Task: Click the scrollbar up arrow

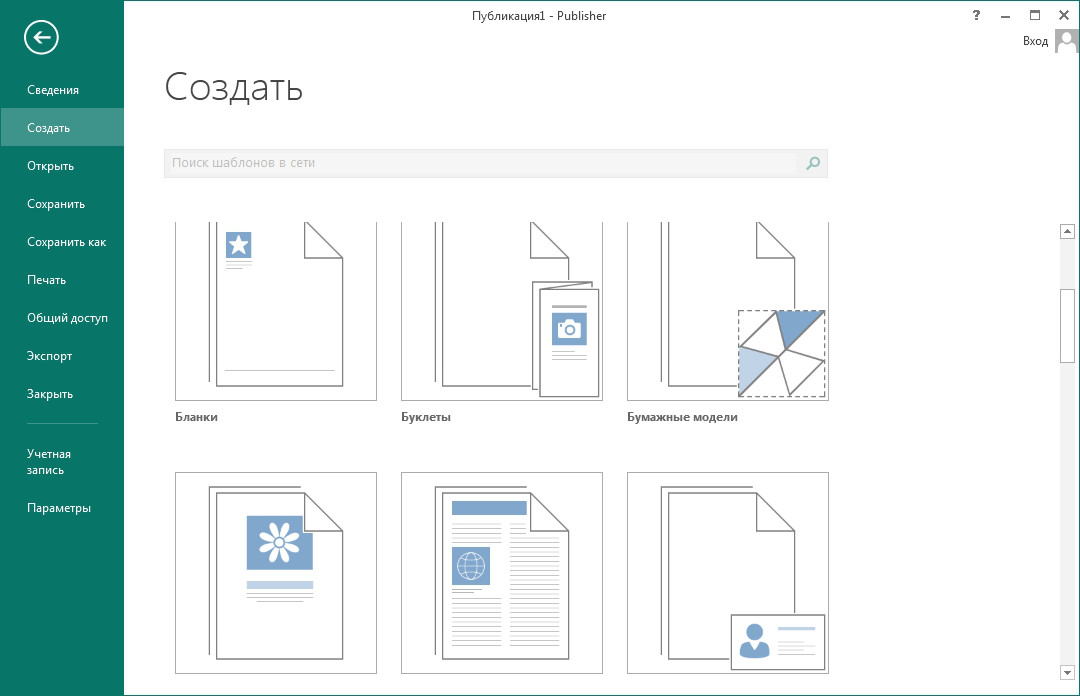Action: point(1066,230)
